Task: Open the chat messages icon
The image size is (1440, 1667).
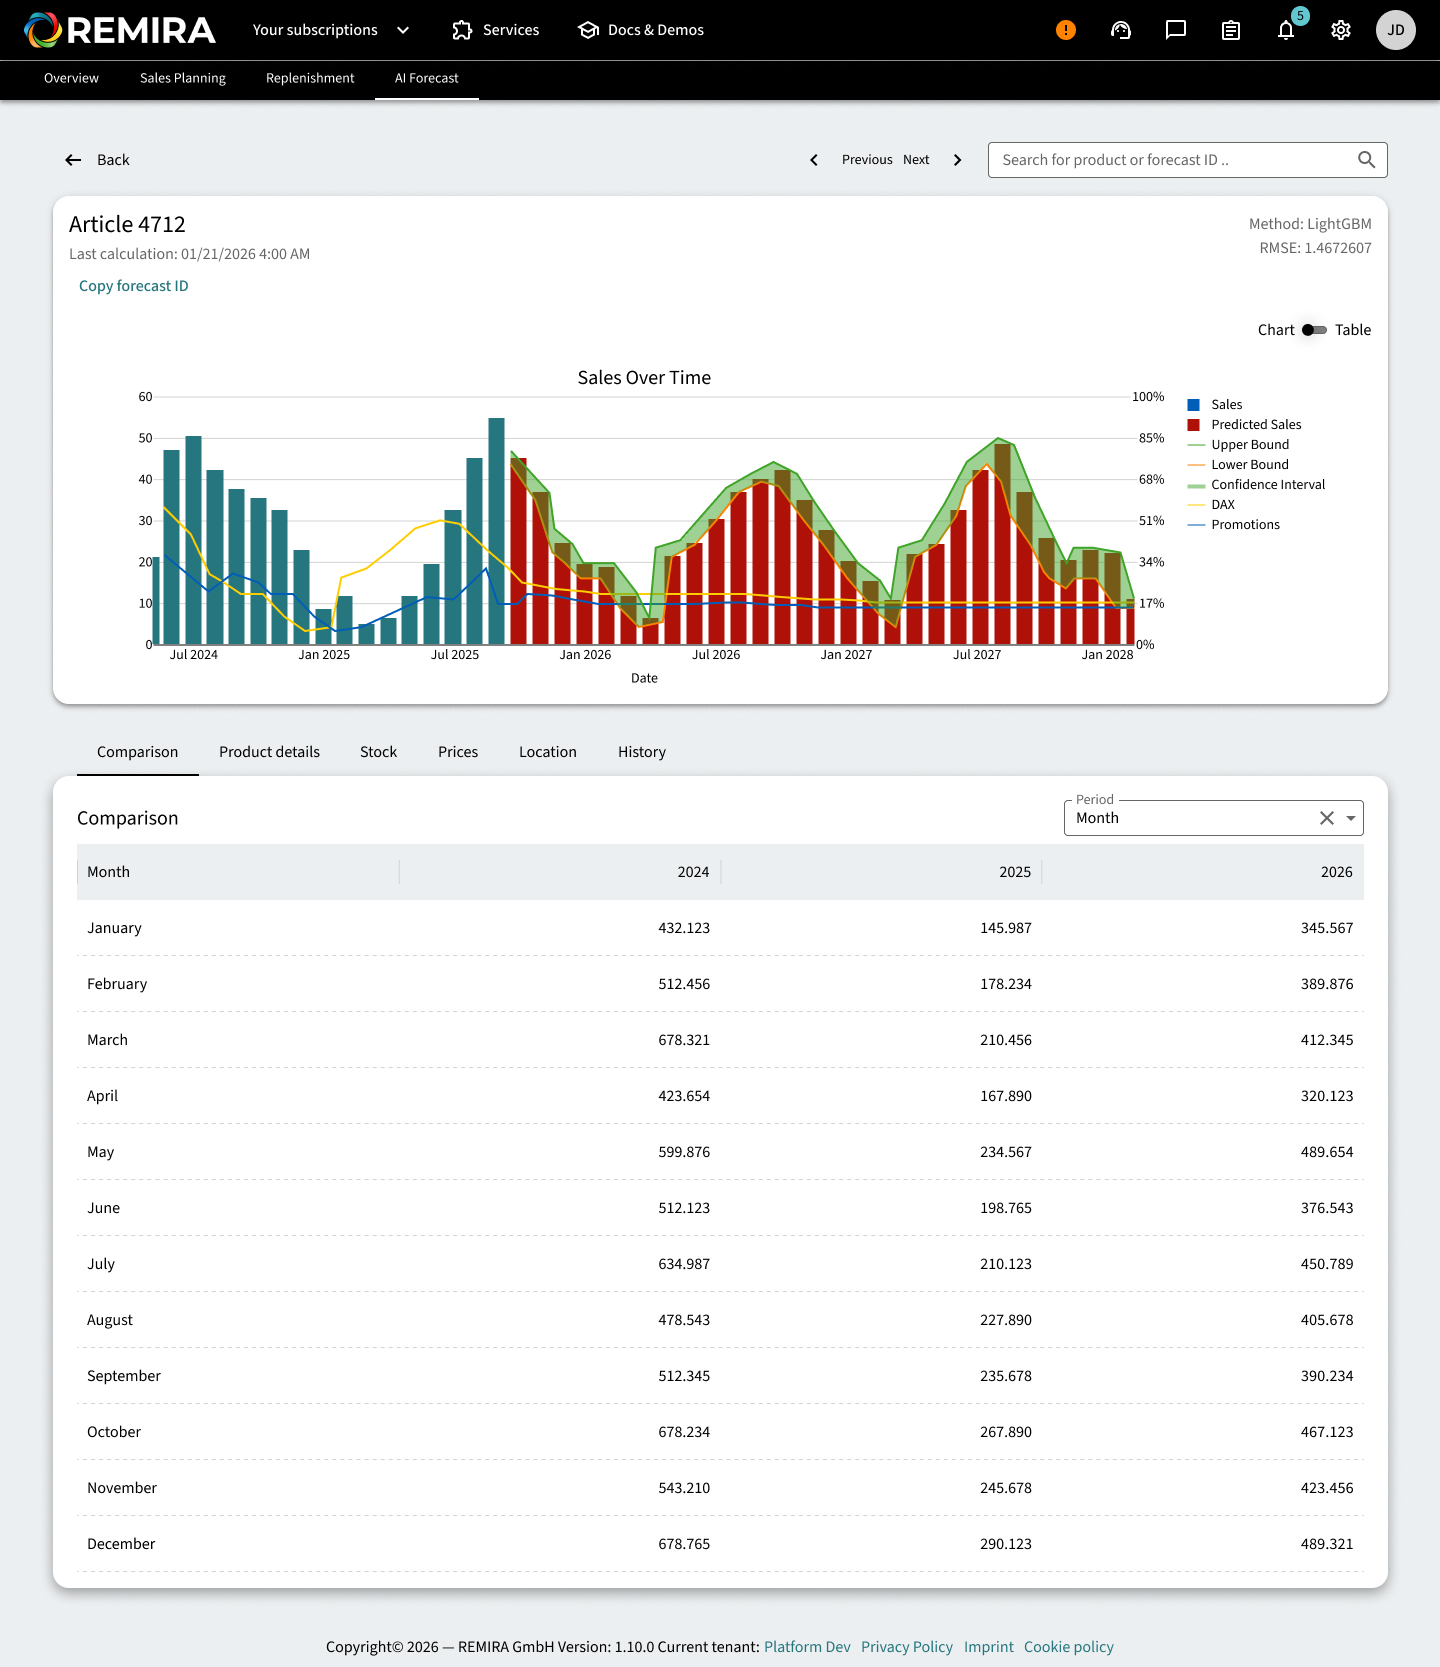Action: 1176,30
